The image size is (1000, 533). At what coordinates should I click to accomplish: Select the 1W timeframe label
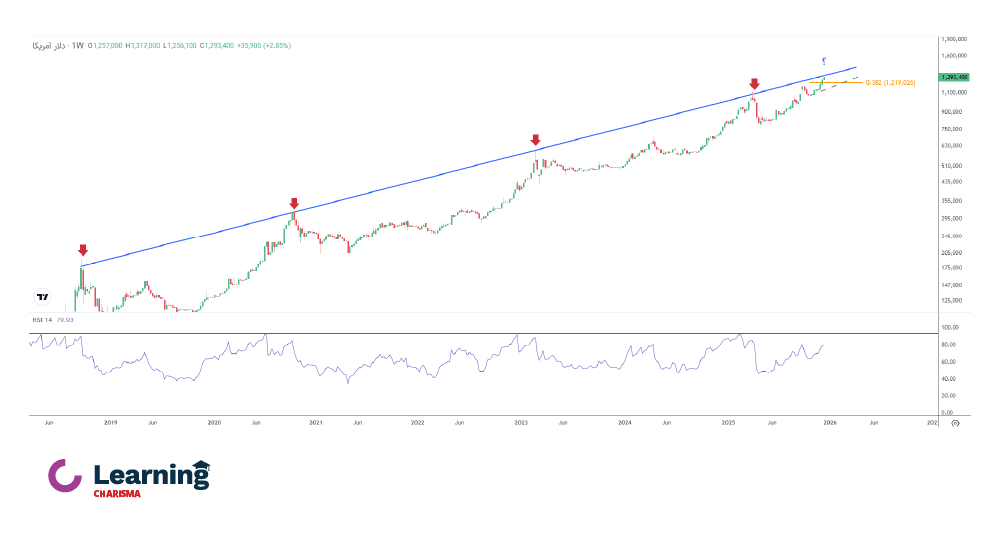(x=77, y=45)
